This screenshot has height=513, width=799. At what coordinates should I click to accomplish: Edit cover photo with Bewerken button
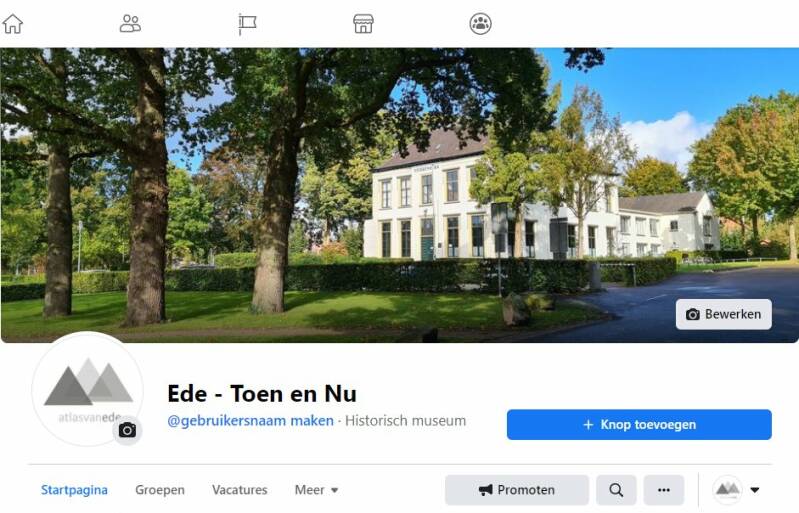[724, 314]
